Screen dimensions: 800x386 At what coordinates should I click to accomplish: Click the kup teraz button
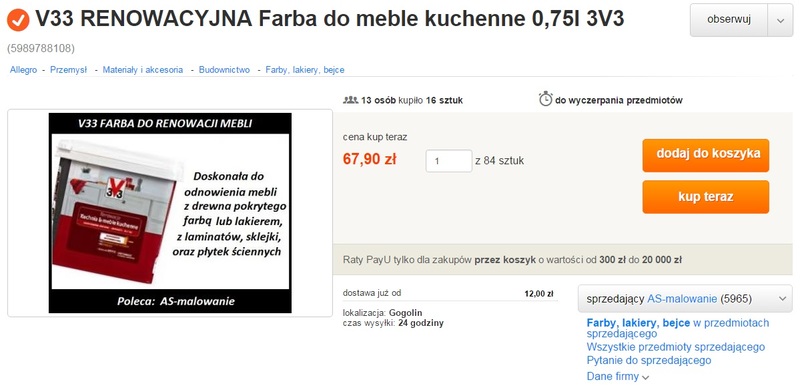tap(706, 197)
